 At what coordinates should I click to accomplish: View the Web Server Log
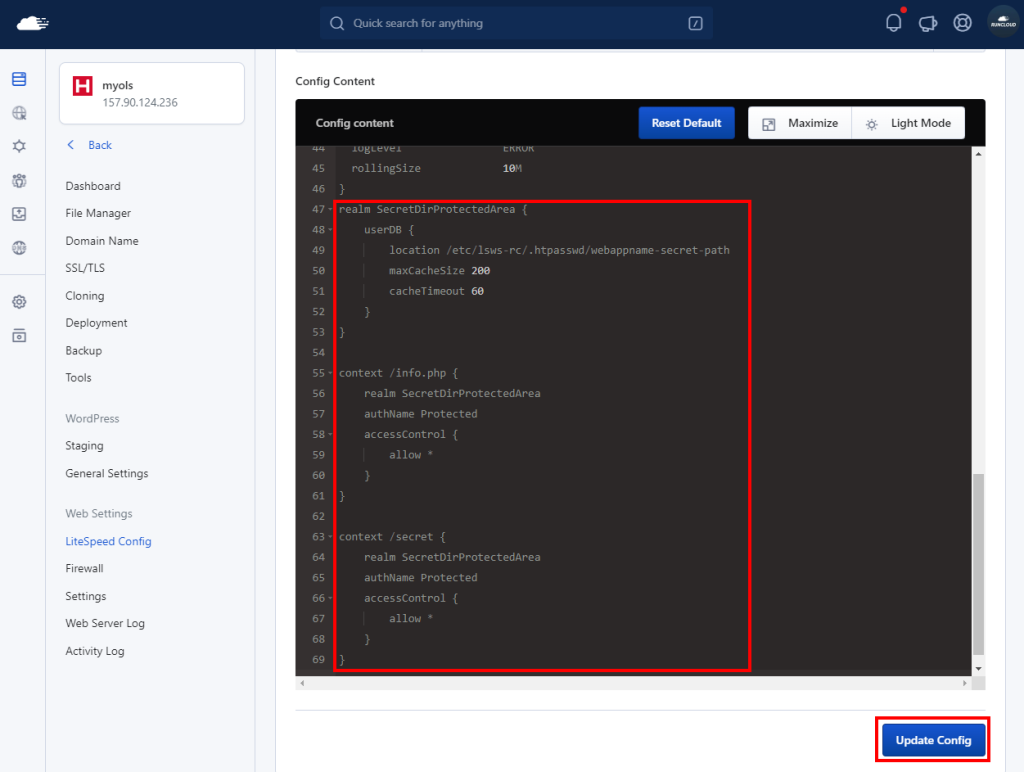coord(105,624)
